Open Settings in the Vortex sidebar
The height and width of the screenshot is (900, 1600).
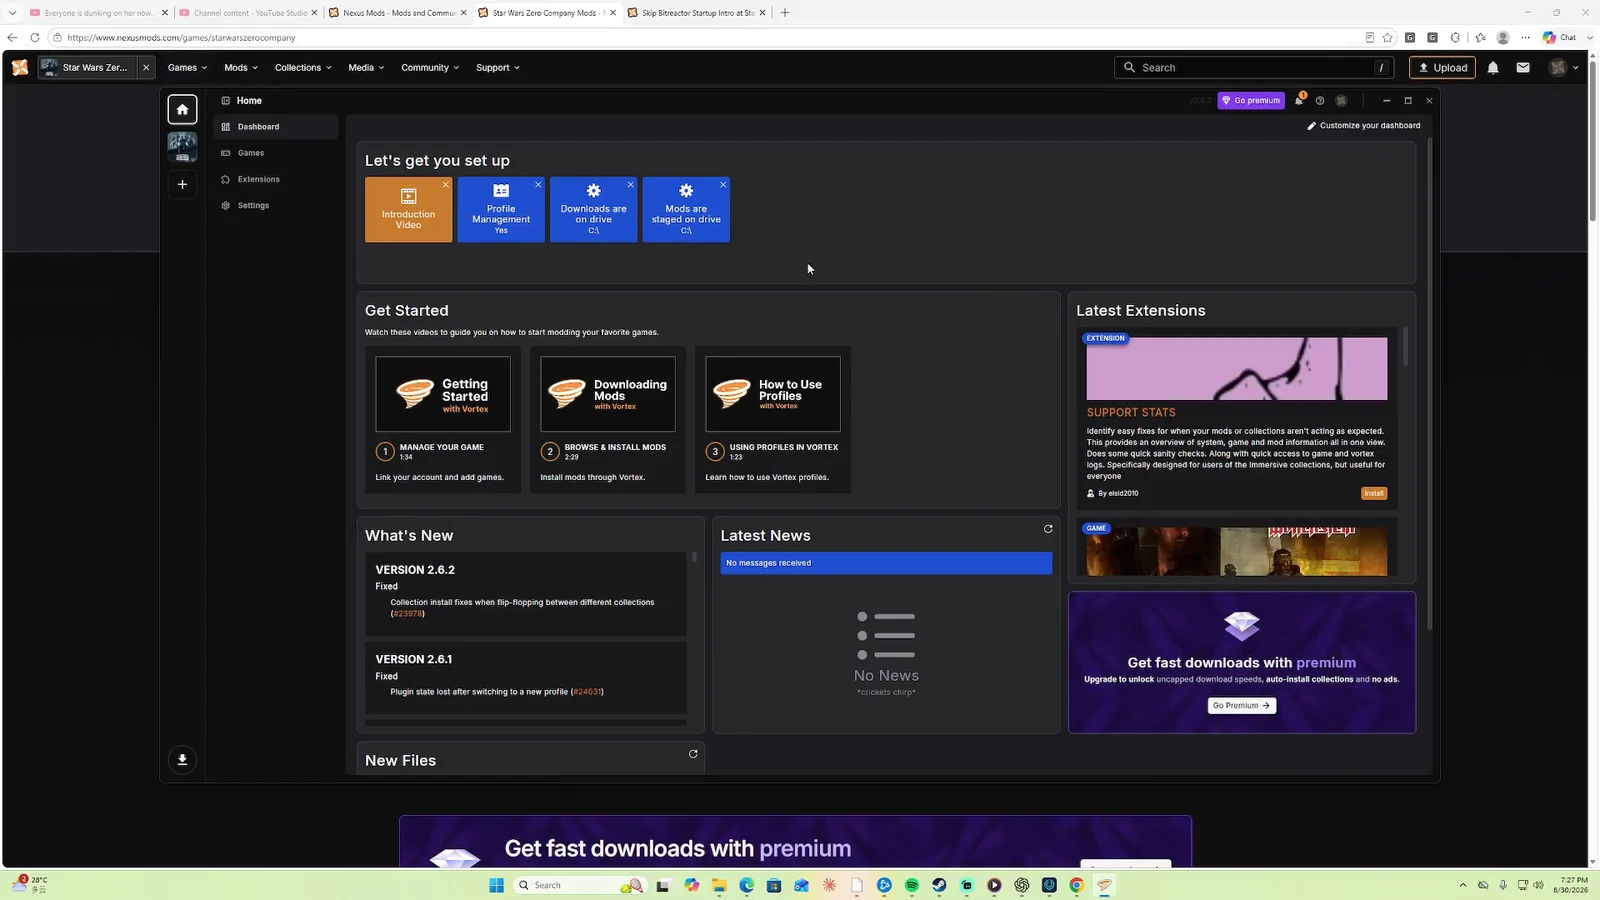click(275, 205)
